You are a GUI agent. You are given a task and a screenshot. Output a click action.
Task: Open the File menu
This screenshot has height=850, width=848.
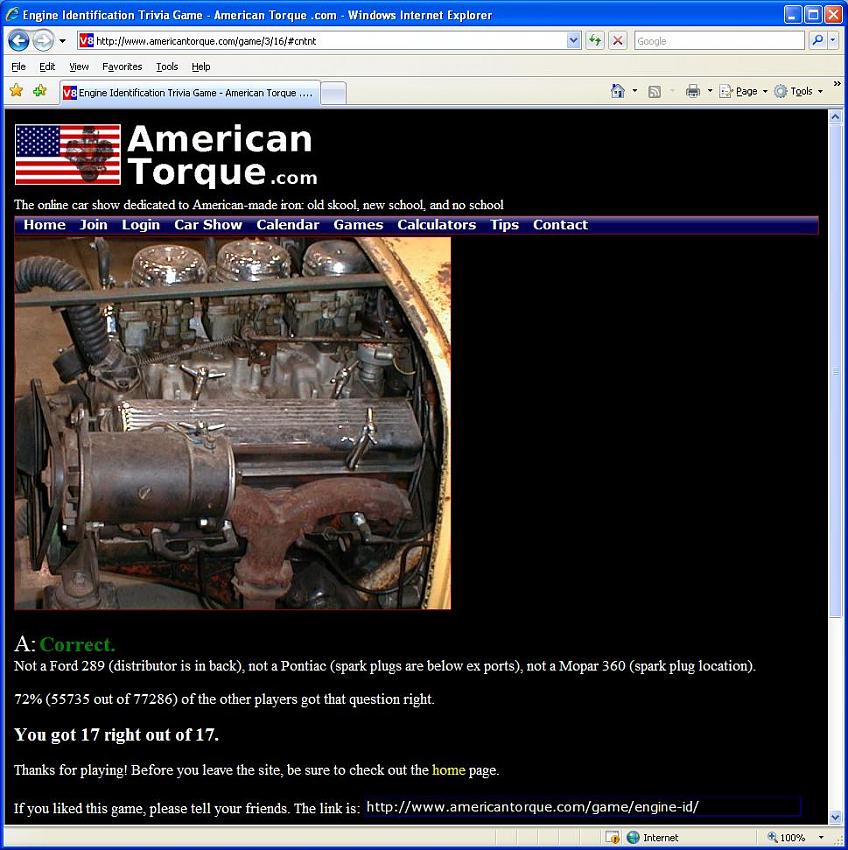coord(18,67)
